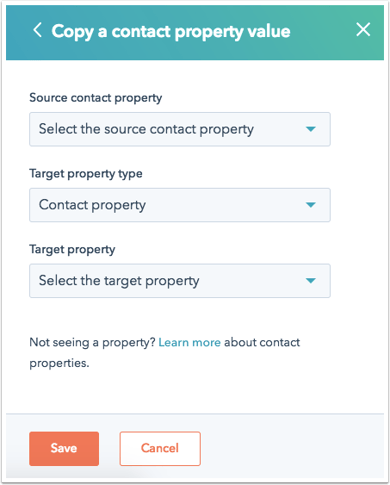
Task: Open the Source contact property dropdown
Action: (180, 129)
